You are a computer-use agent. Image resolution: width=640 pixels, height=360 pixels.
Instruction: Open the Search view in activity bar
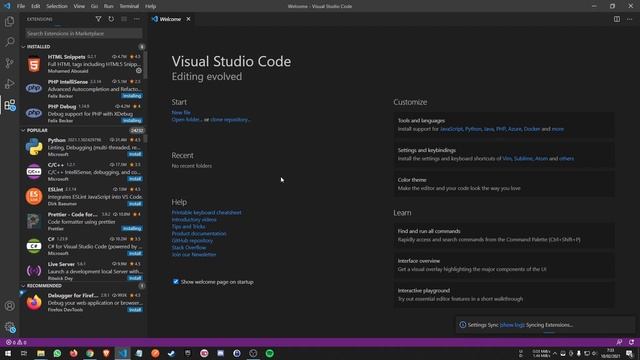click(x=9, y=42)
